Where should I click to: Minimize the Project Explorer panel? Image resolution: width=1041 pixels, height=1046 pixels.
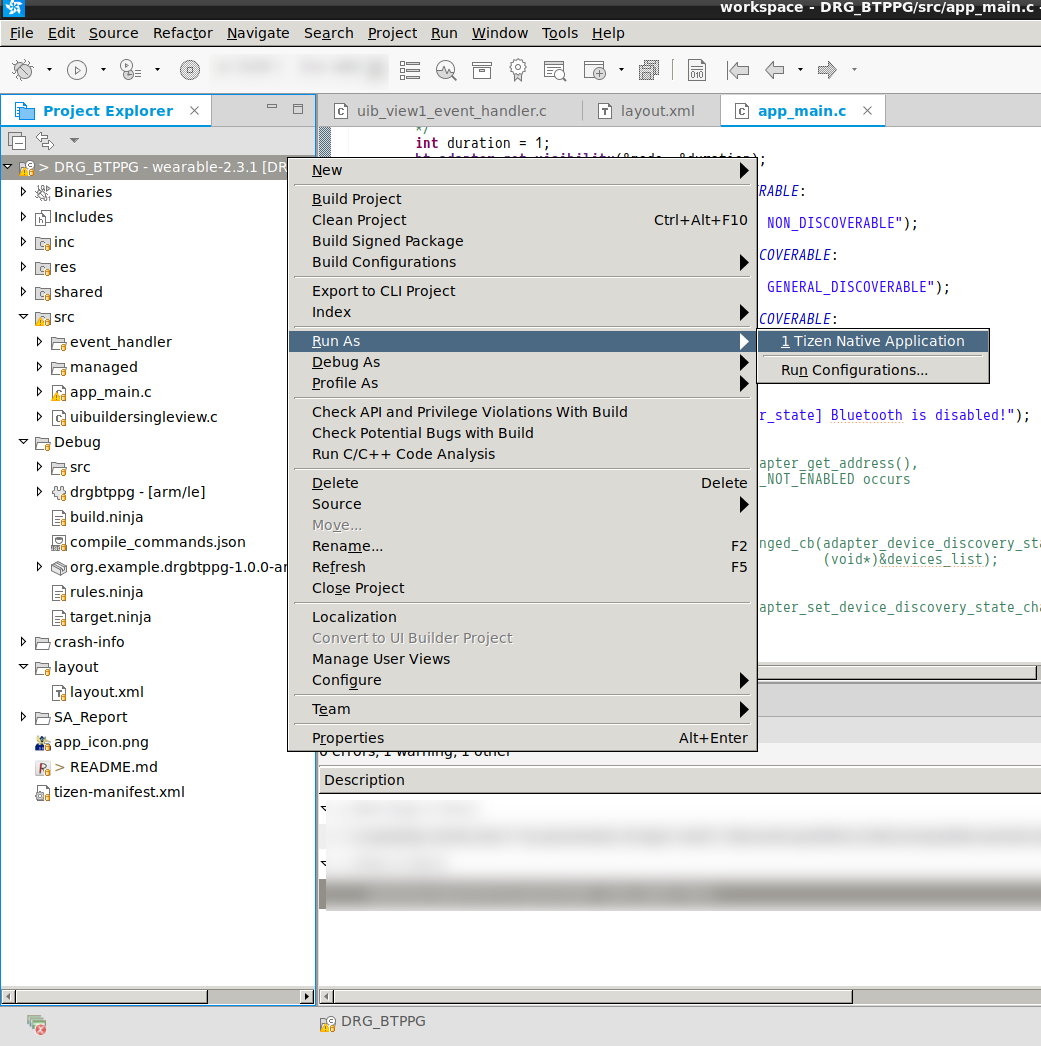pyautogui.click(x=271, y=107)
